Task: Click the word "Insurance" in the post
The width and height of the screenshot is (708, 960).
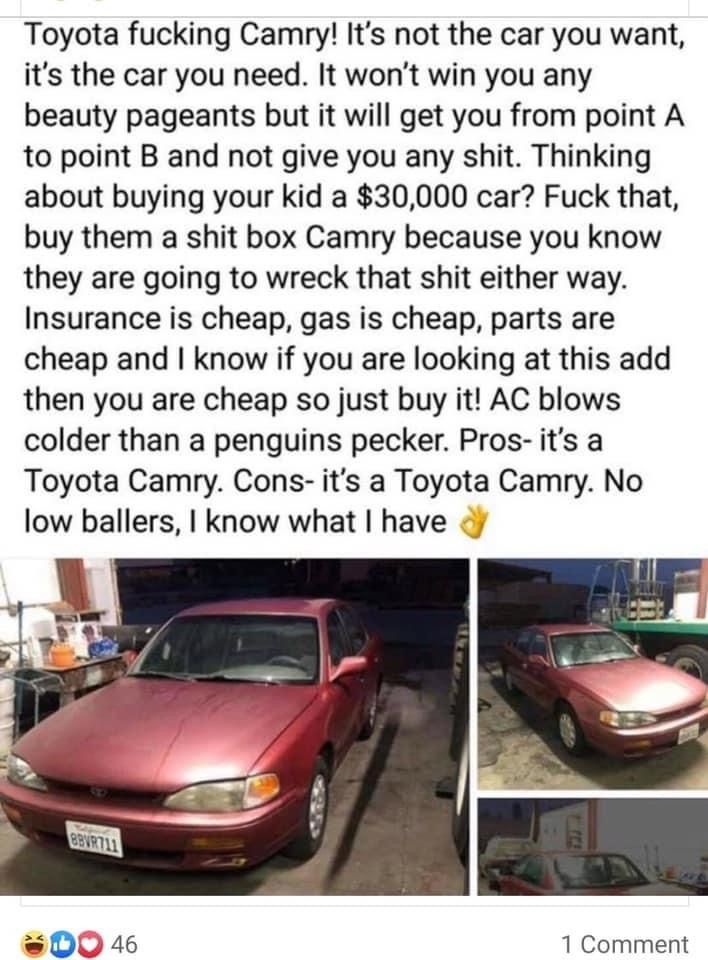Action: pos(109,318)
